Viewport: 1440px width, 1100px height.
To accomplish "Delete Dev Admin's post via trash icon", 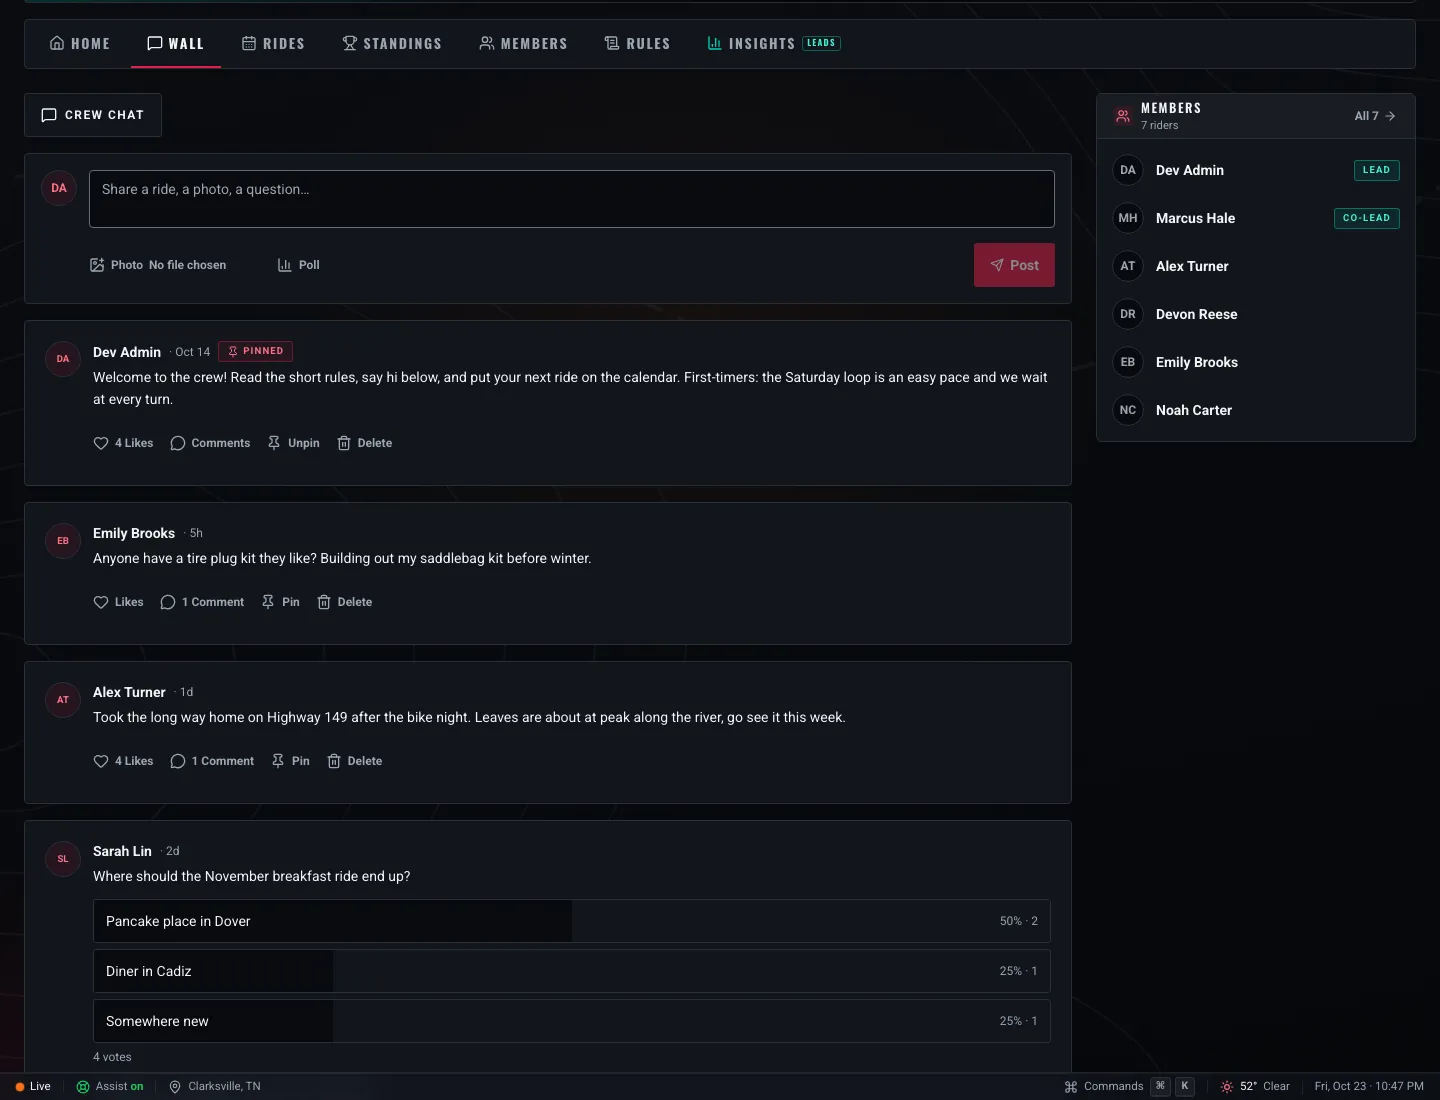I will pyautogui.click(x=344, y=443).
